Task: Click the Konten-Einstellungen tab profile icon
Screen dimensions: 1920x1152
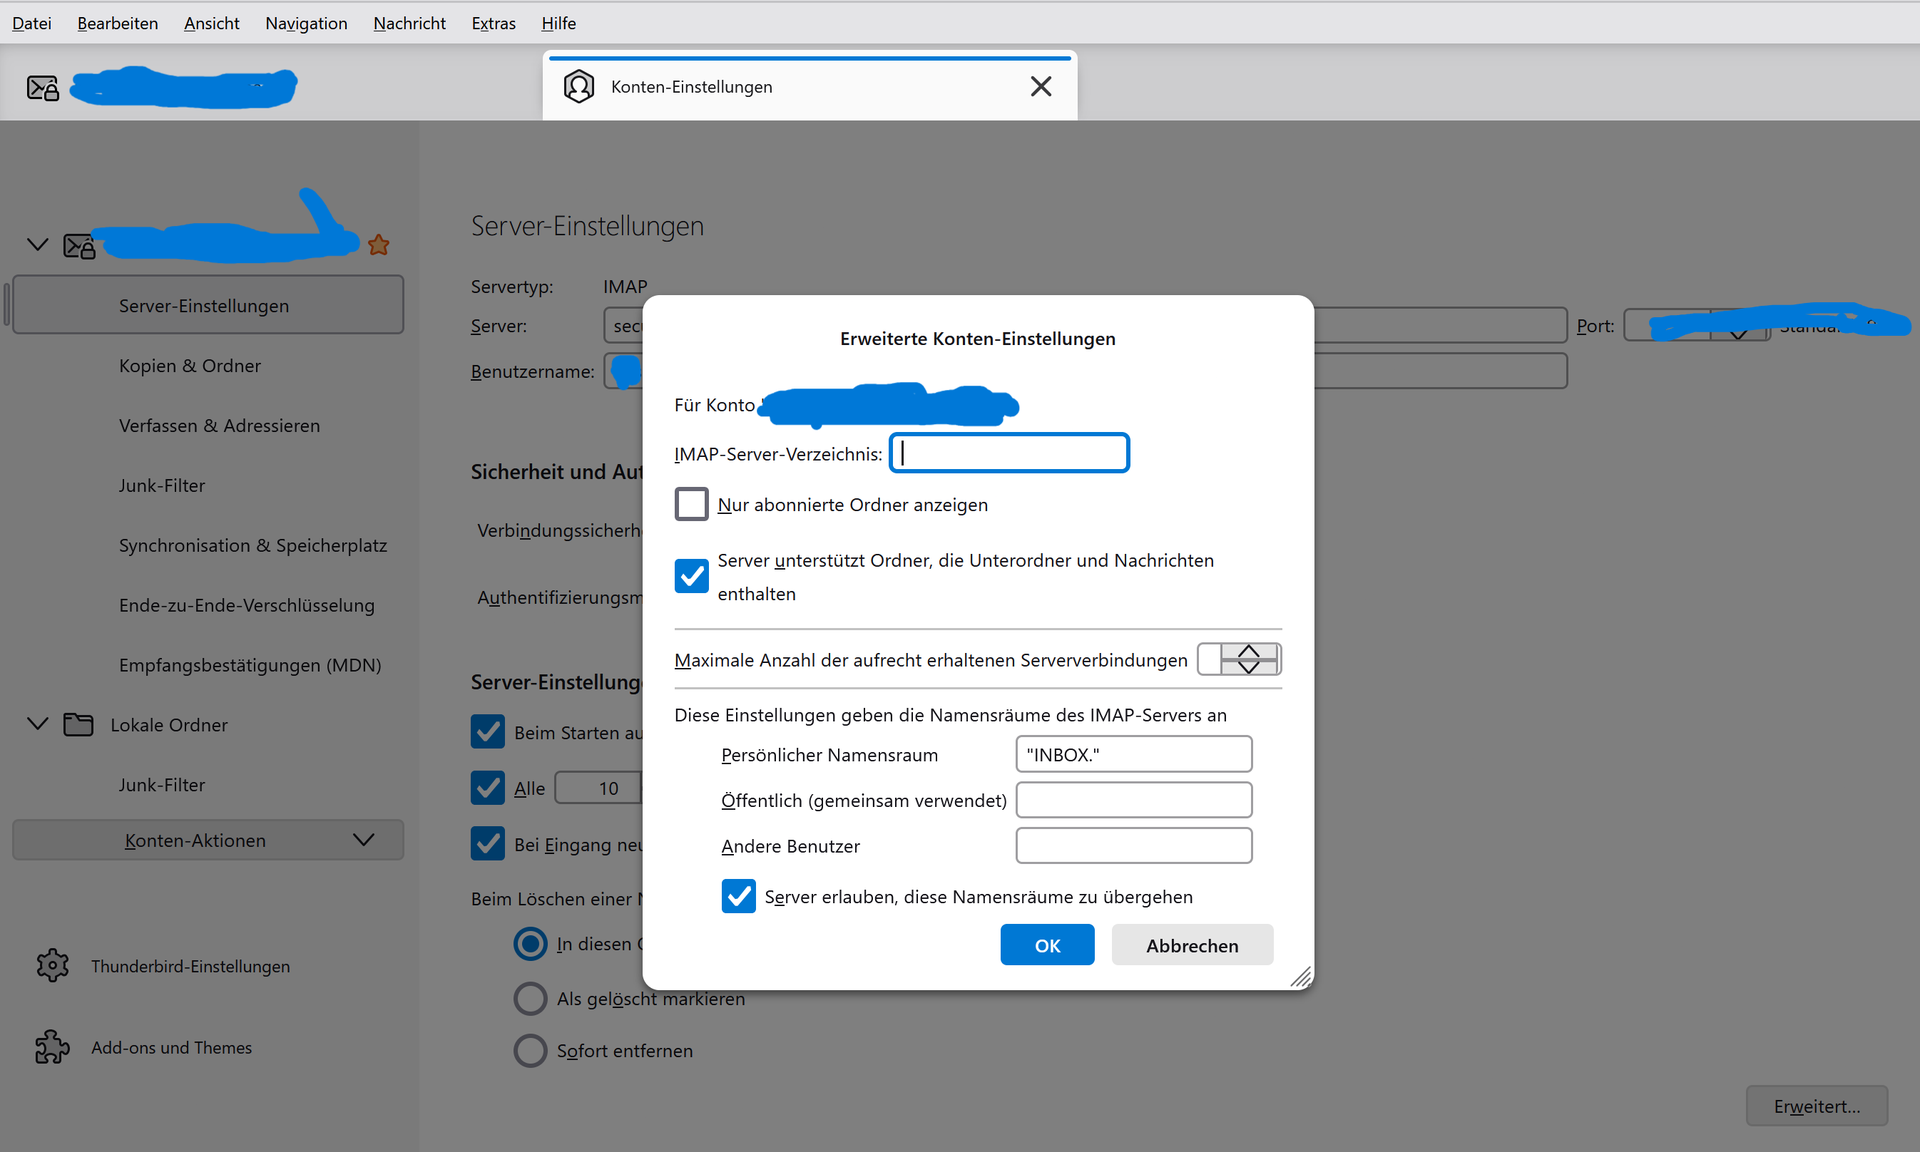Action: (579, 87)
